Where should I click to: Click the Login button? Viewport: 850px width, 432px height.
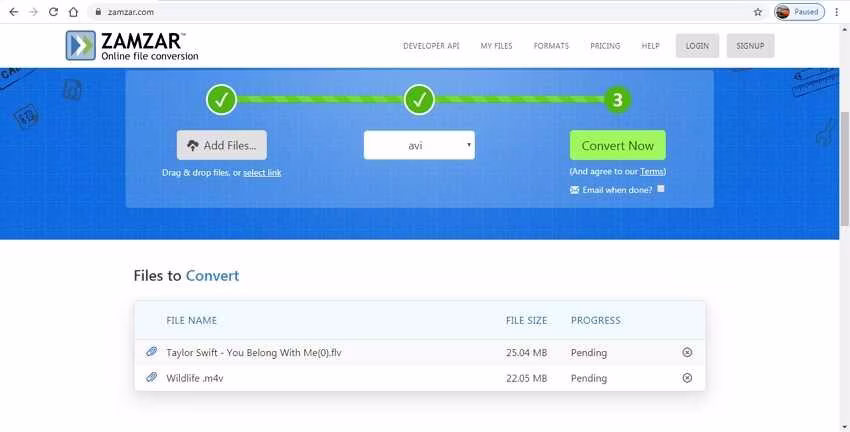[697, 46]
